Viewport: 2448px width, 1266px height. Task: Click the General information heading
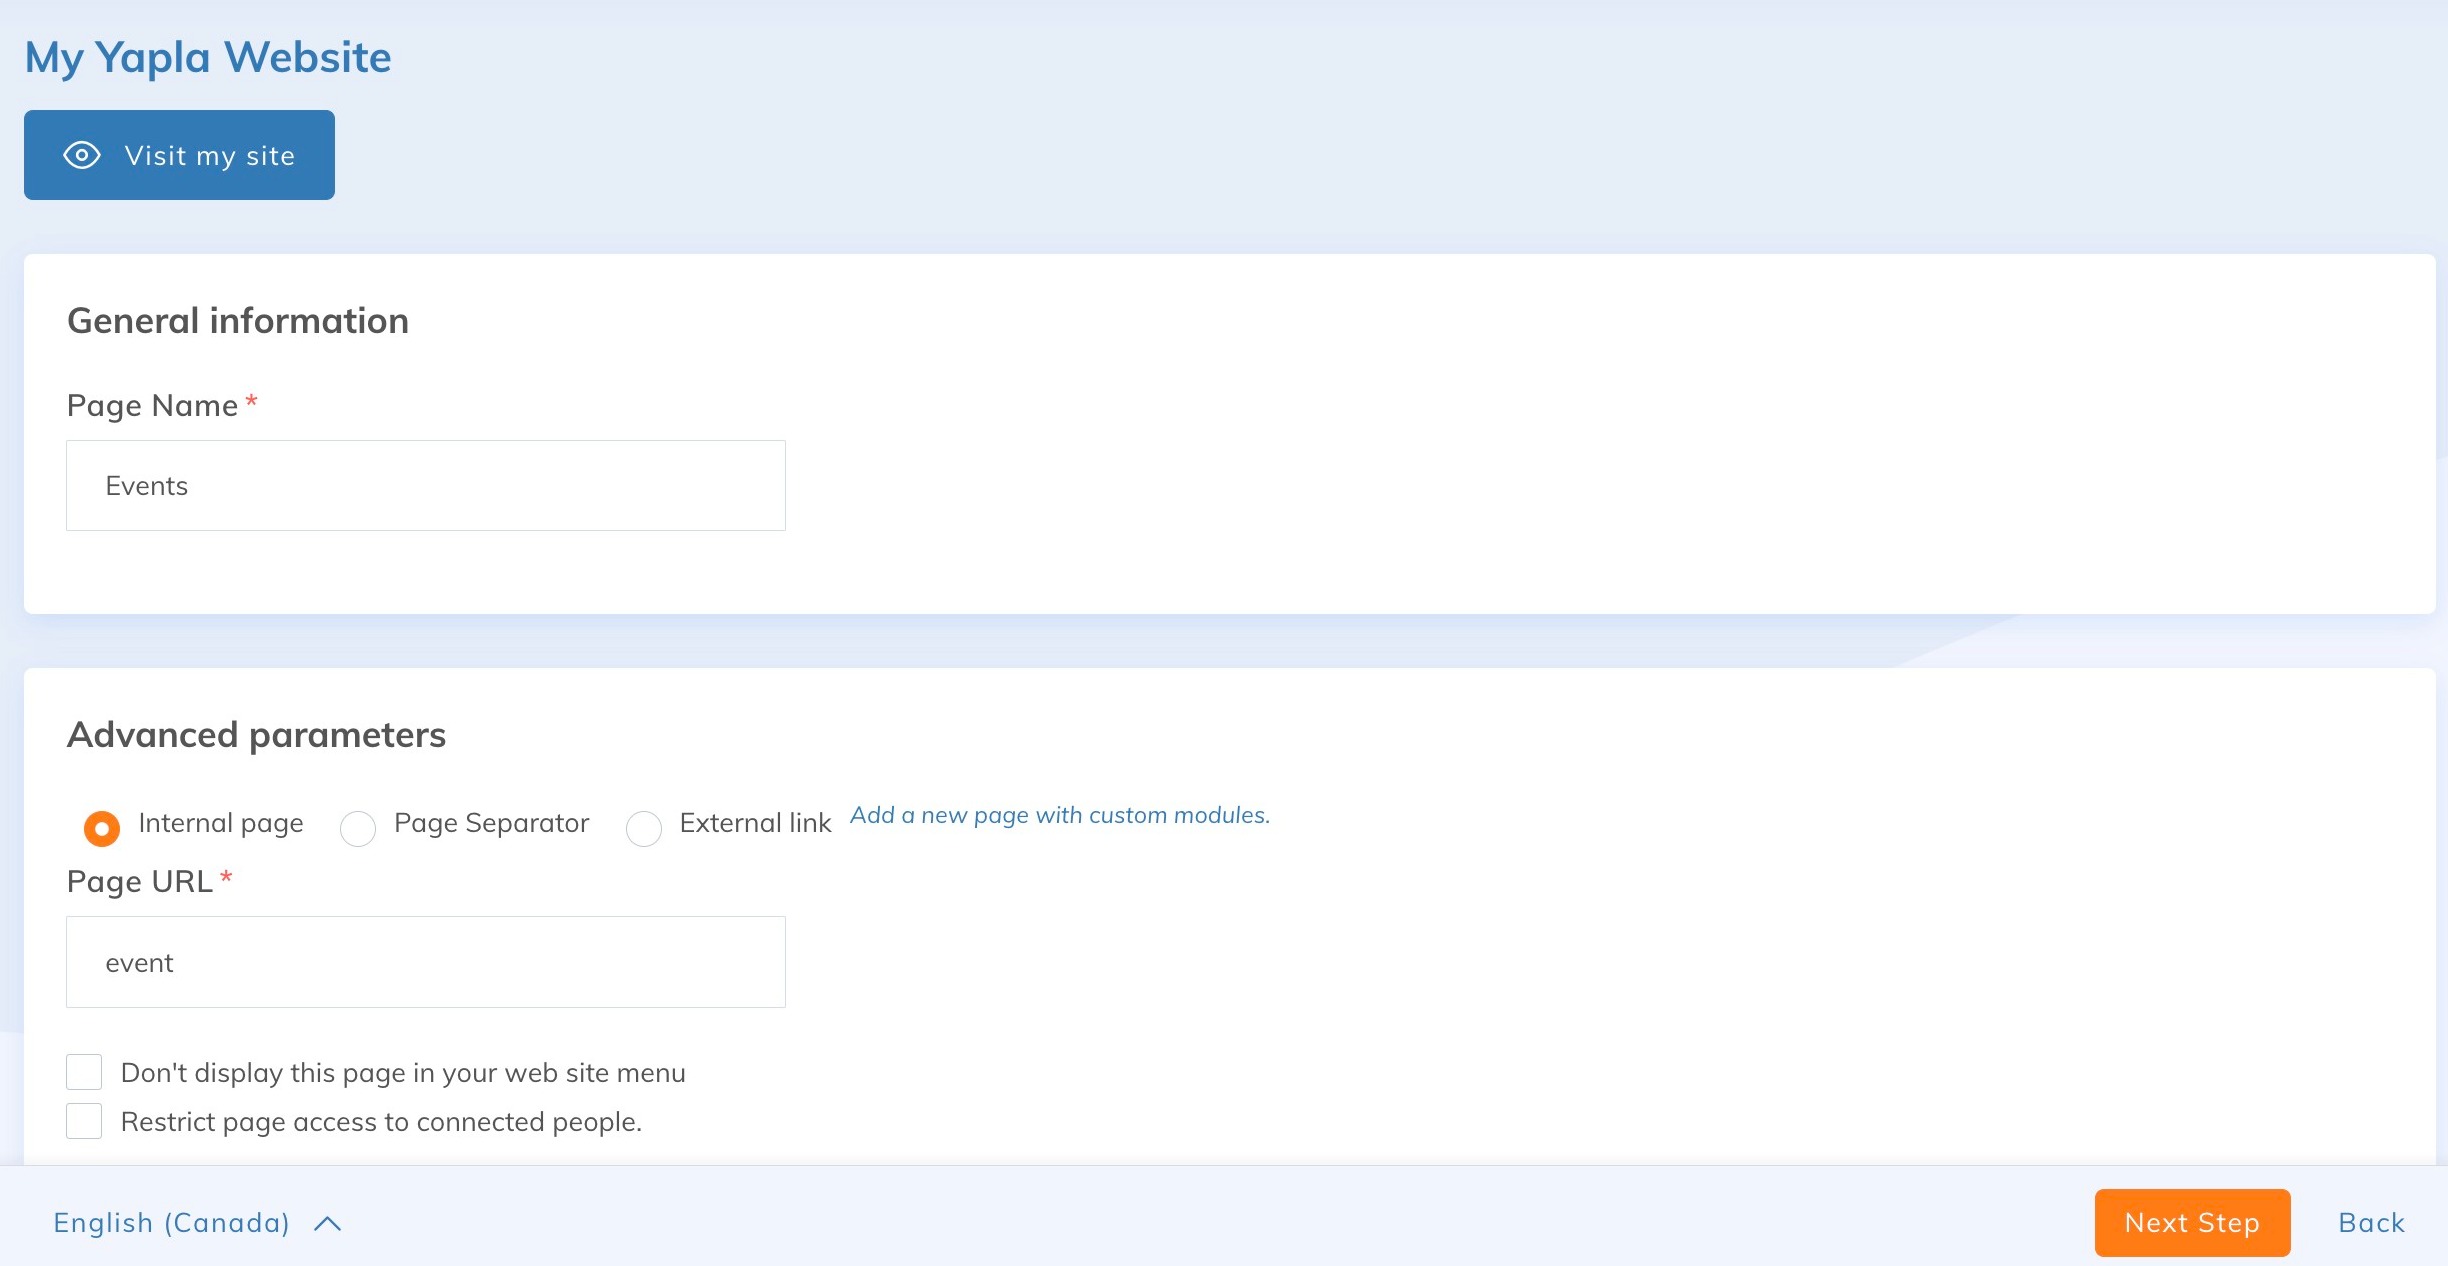[238, 321]
